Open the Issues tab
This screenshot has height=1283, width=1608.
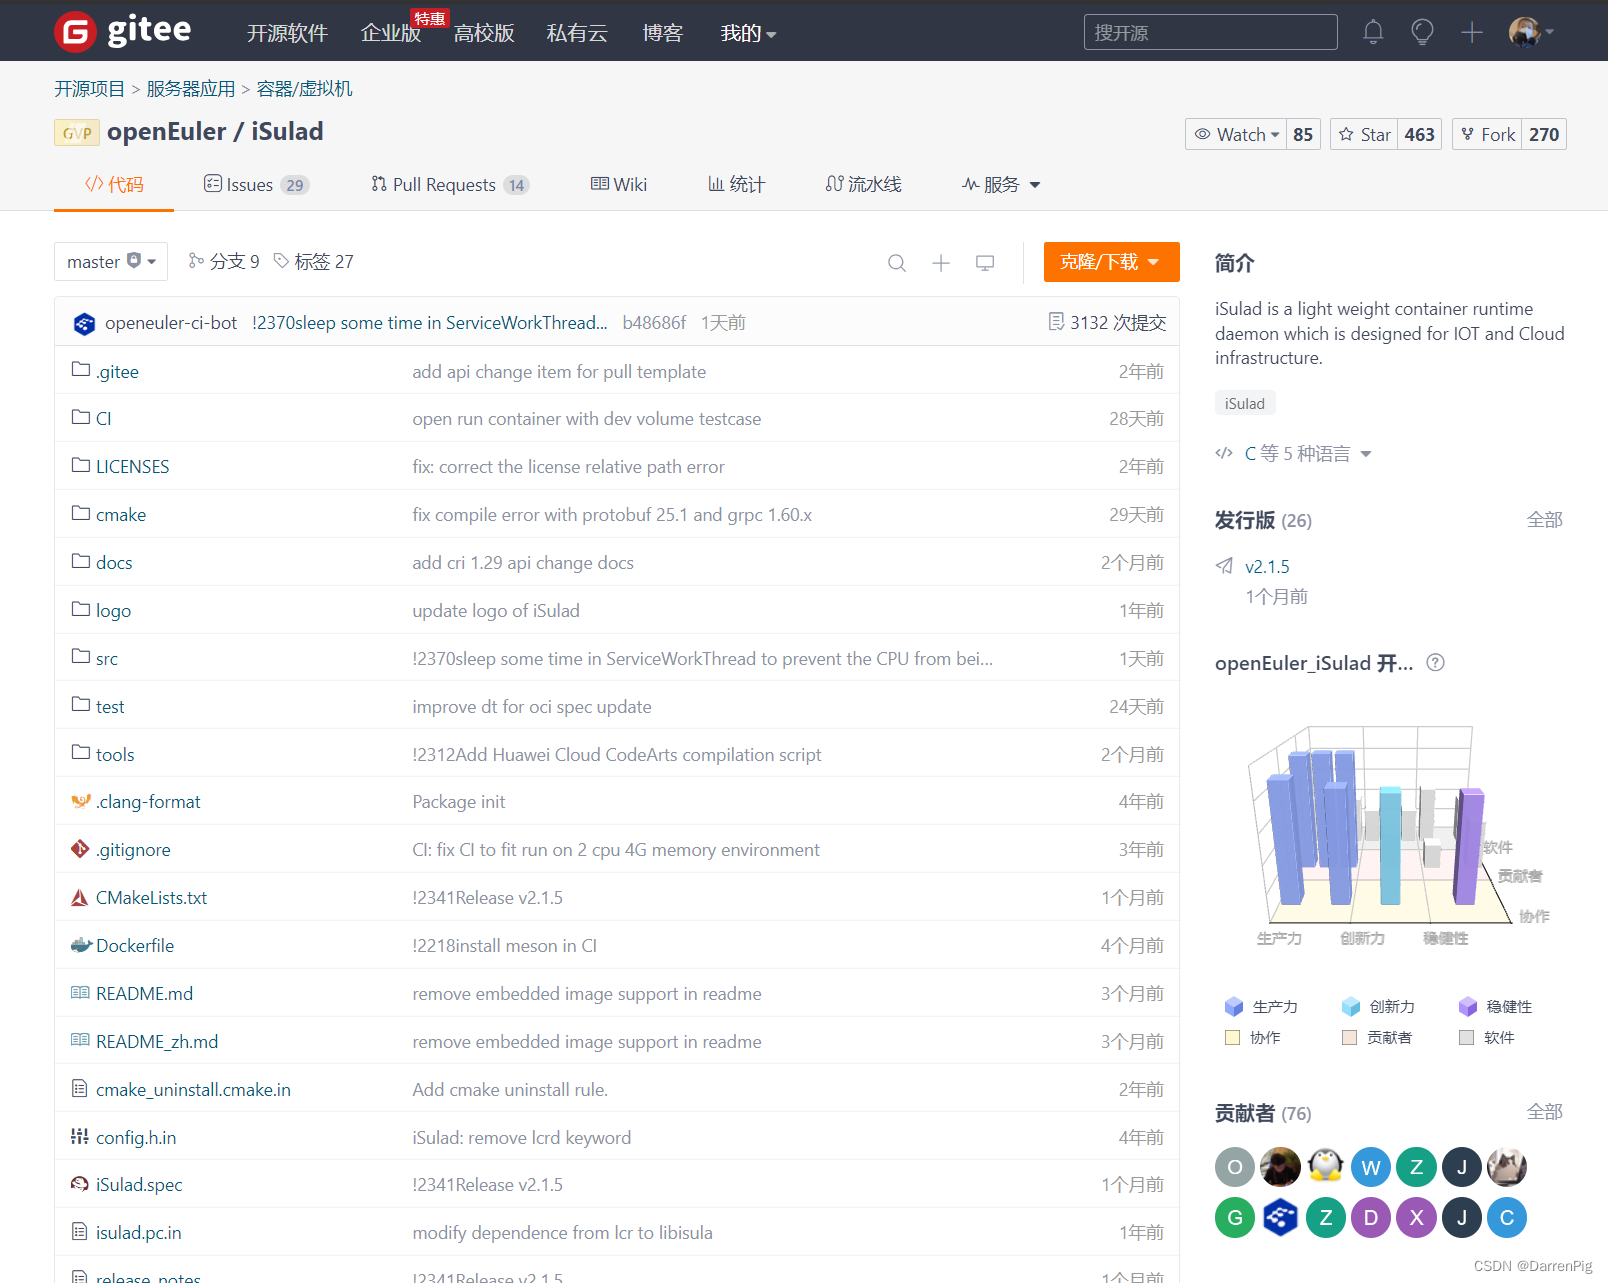coord(257,184)
